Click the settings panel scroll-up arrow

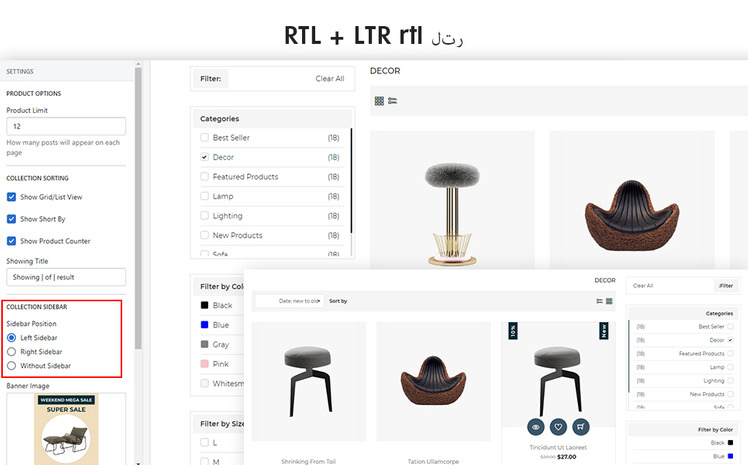click(x=138, y=64)
